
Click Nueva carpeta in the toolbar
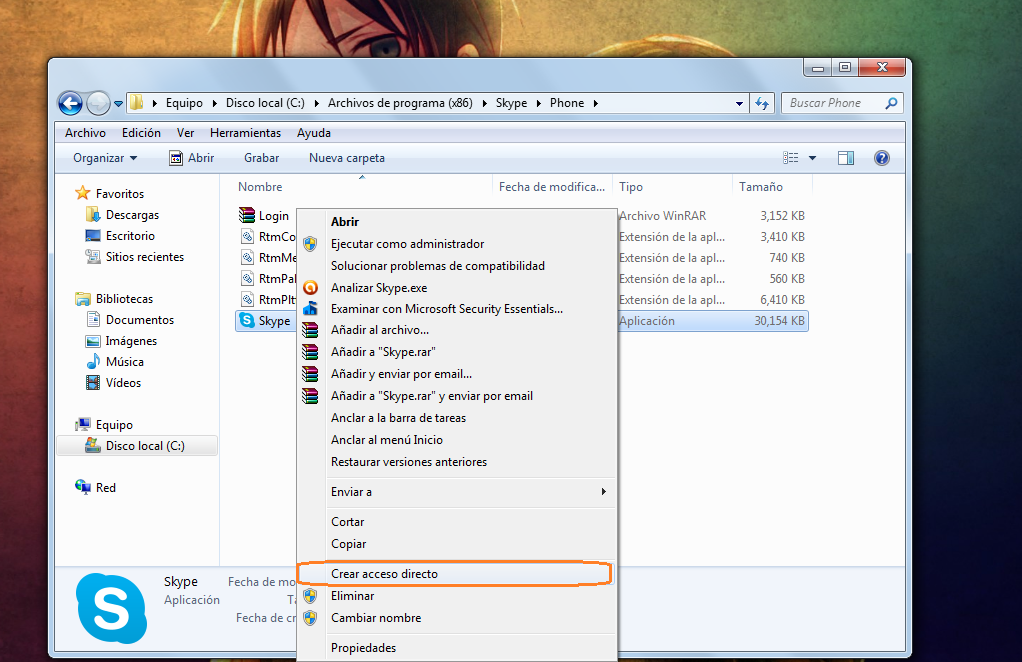pyautogui.click(x=347, y=158)
